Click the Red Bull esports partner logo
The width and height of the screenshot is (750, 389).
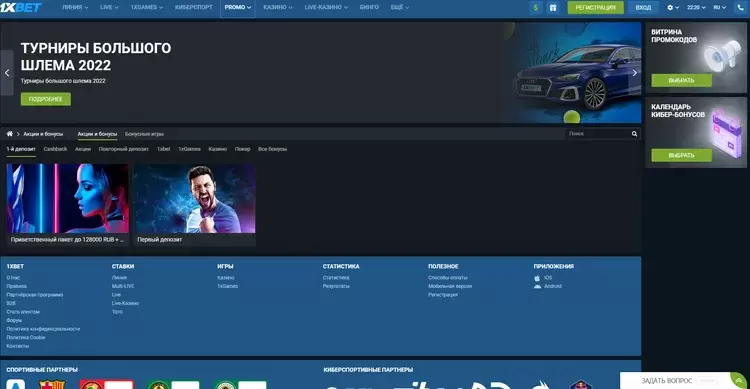coord(581,384)
